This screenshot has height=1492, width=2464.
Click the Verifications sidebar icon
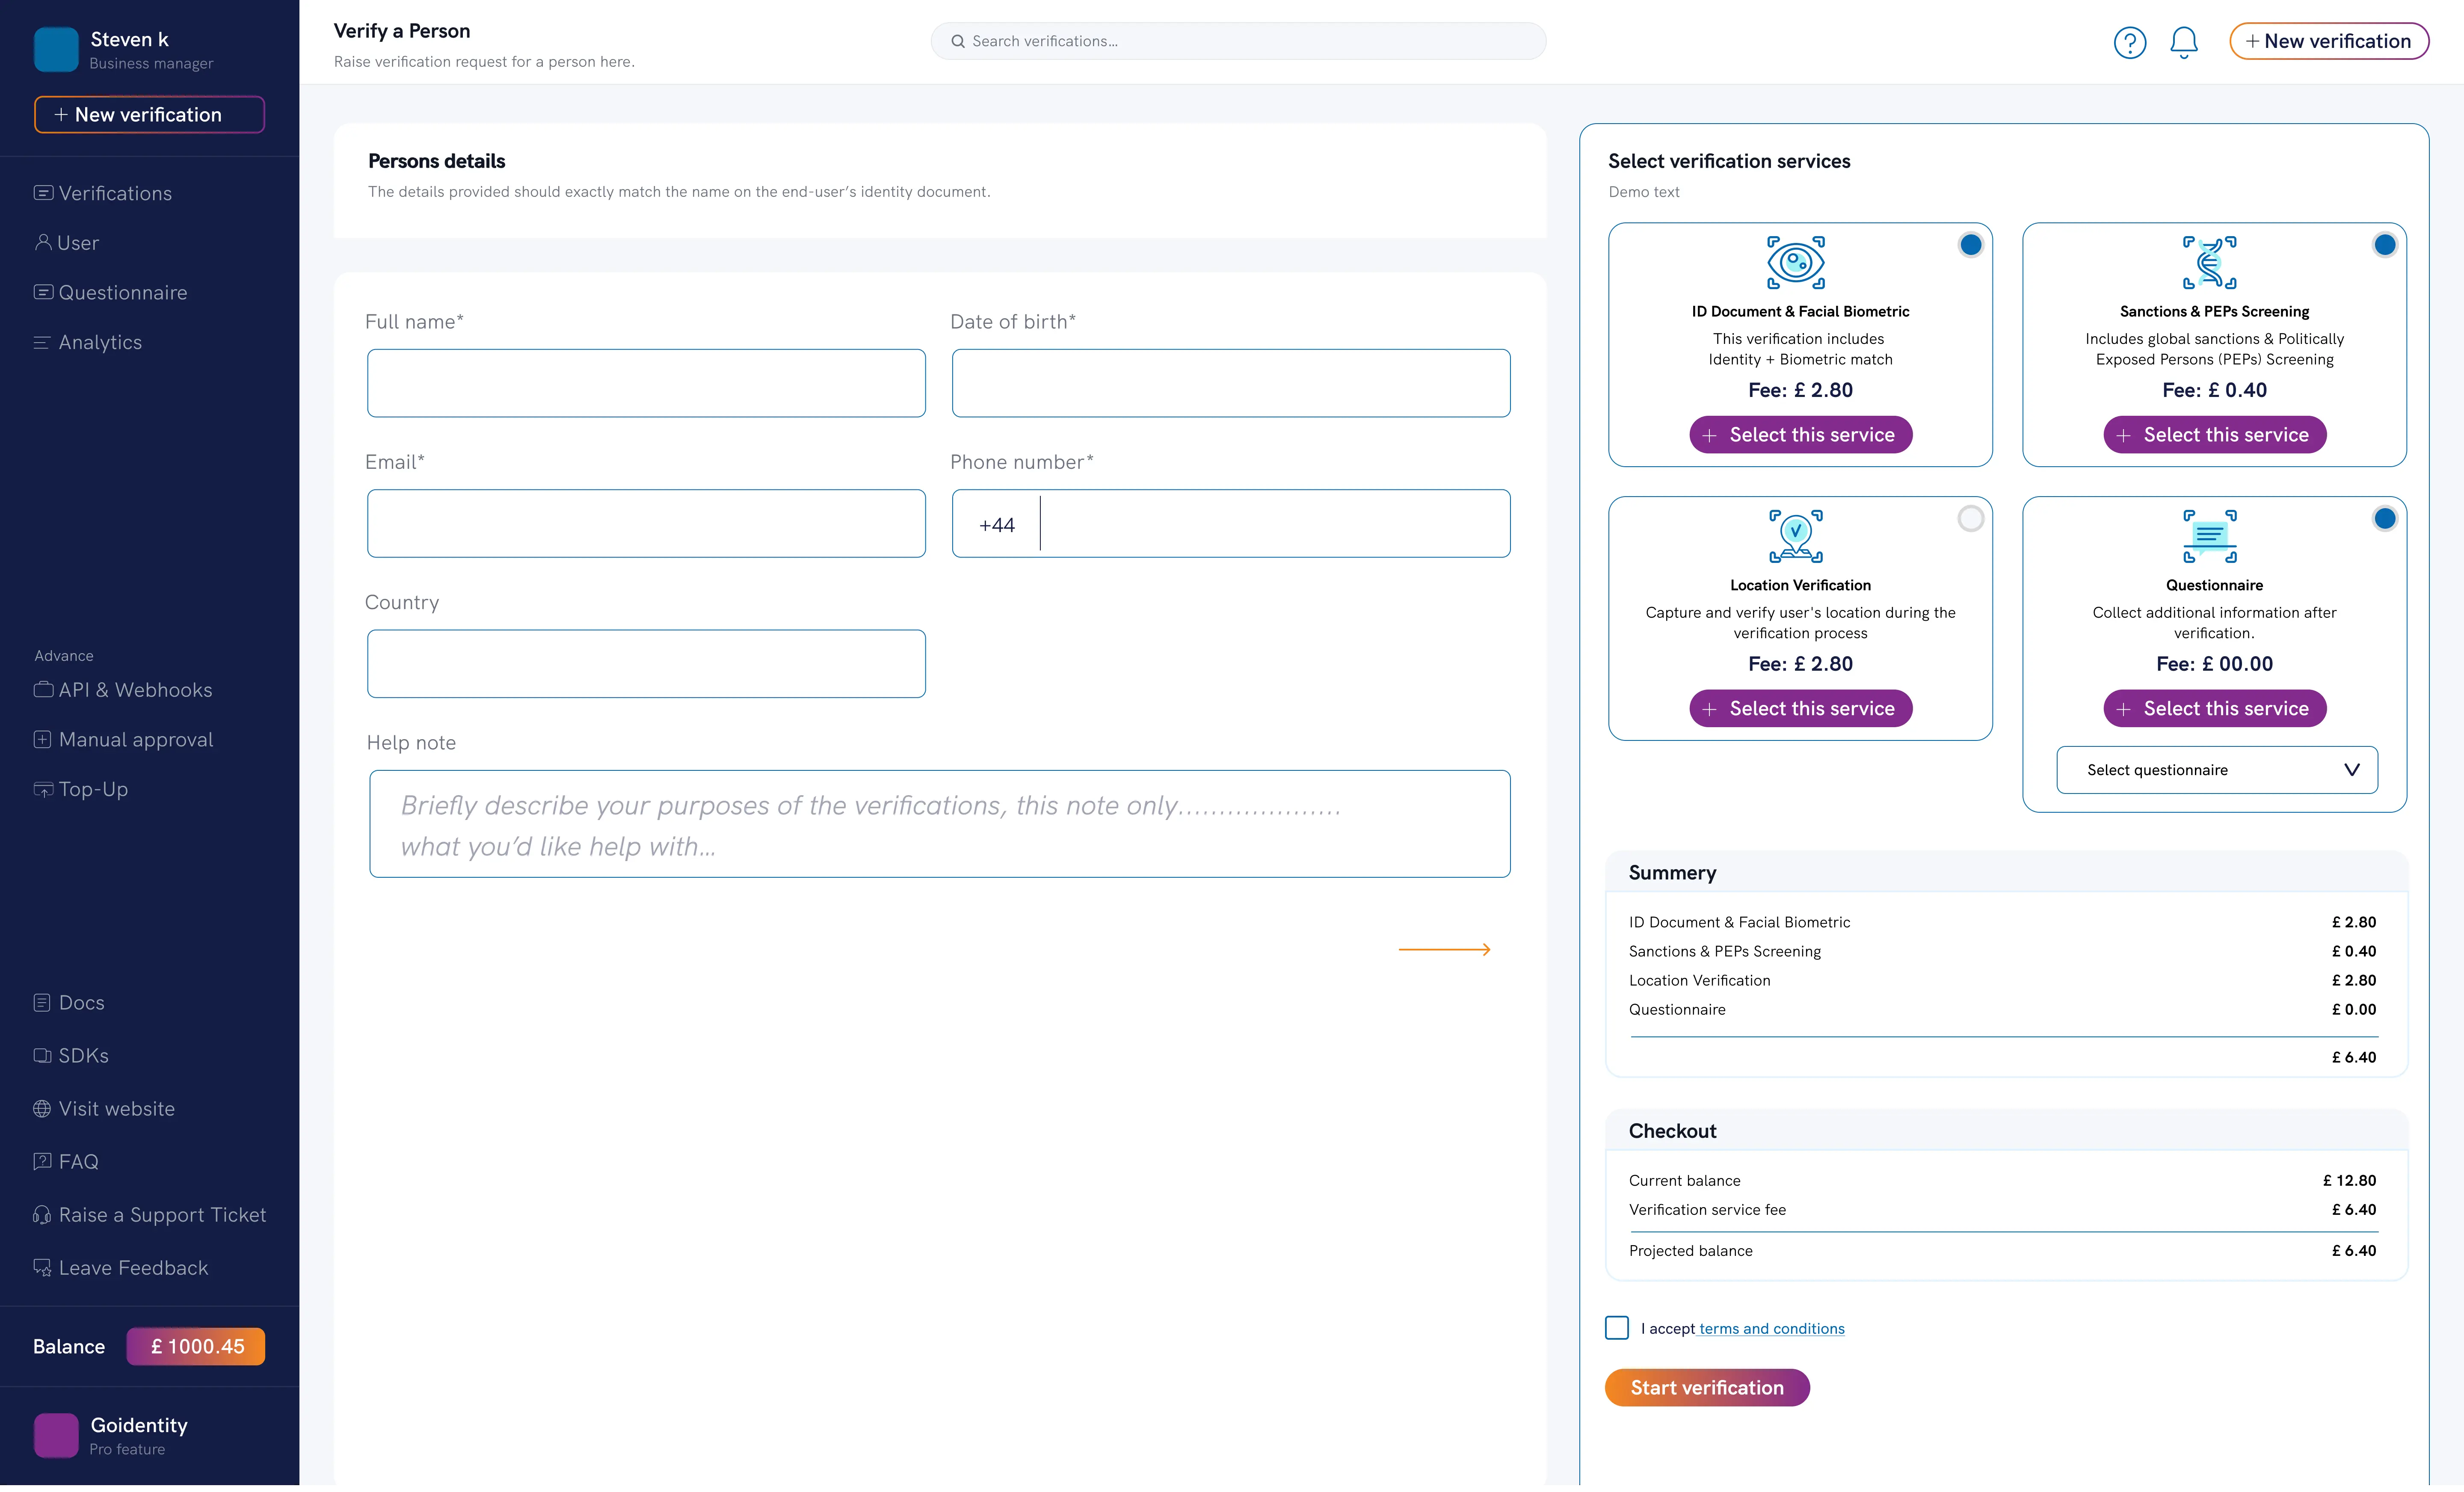pos(43,192)
